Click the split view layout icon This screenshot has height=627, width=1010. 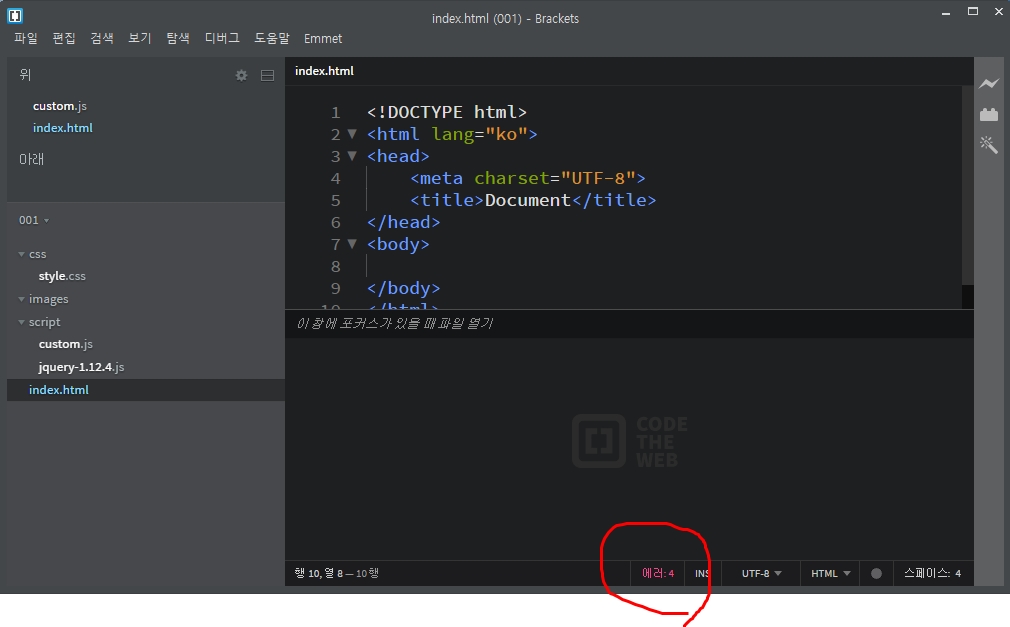point(267,75)
